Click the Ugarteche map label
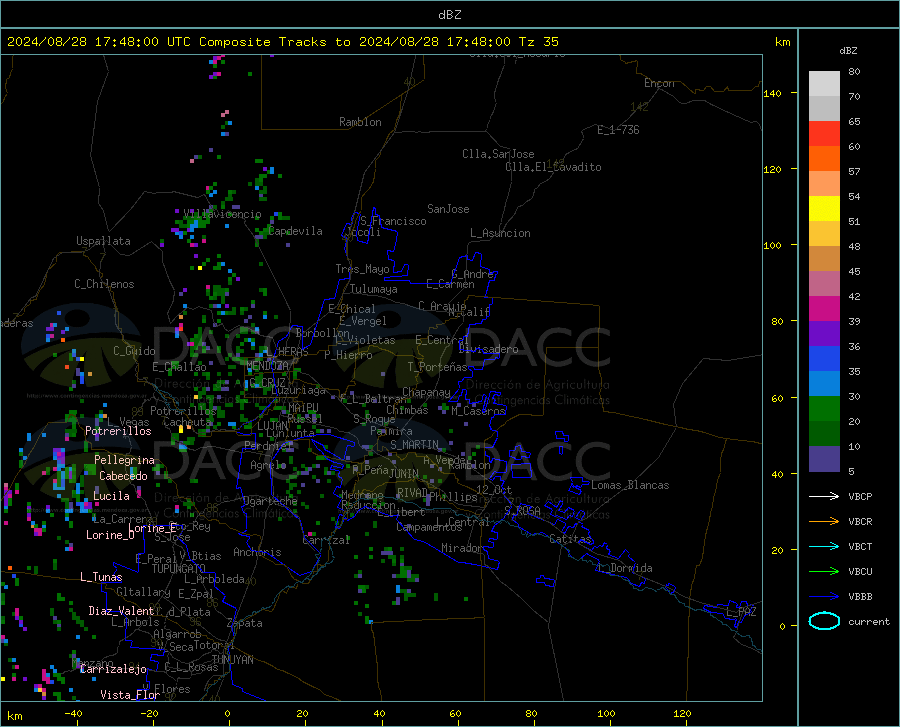The width and height of the screenshot is (900, 727). point(270,501)
